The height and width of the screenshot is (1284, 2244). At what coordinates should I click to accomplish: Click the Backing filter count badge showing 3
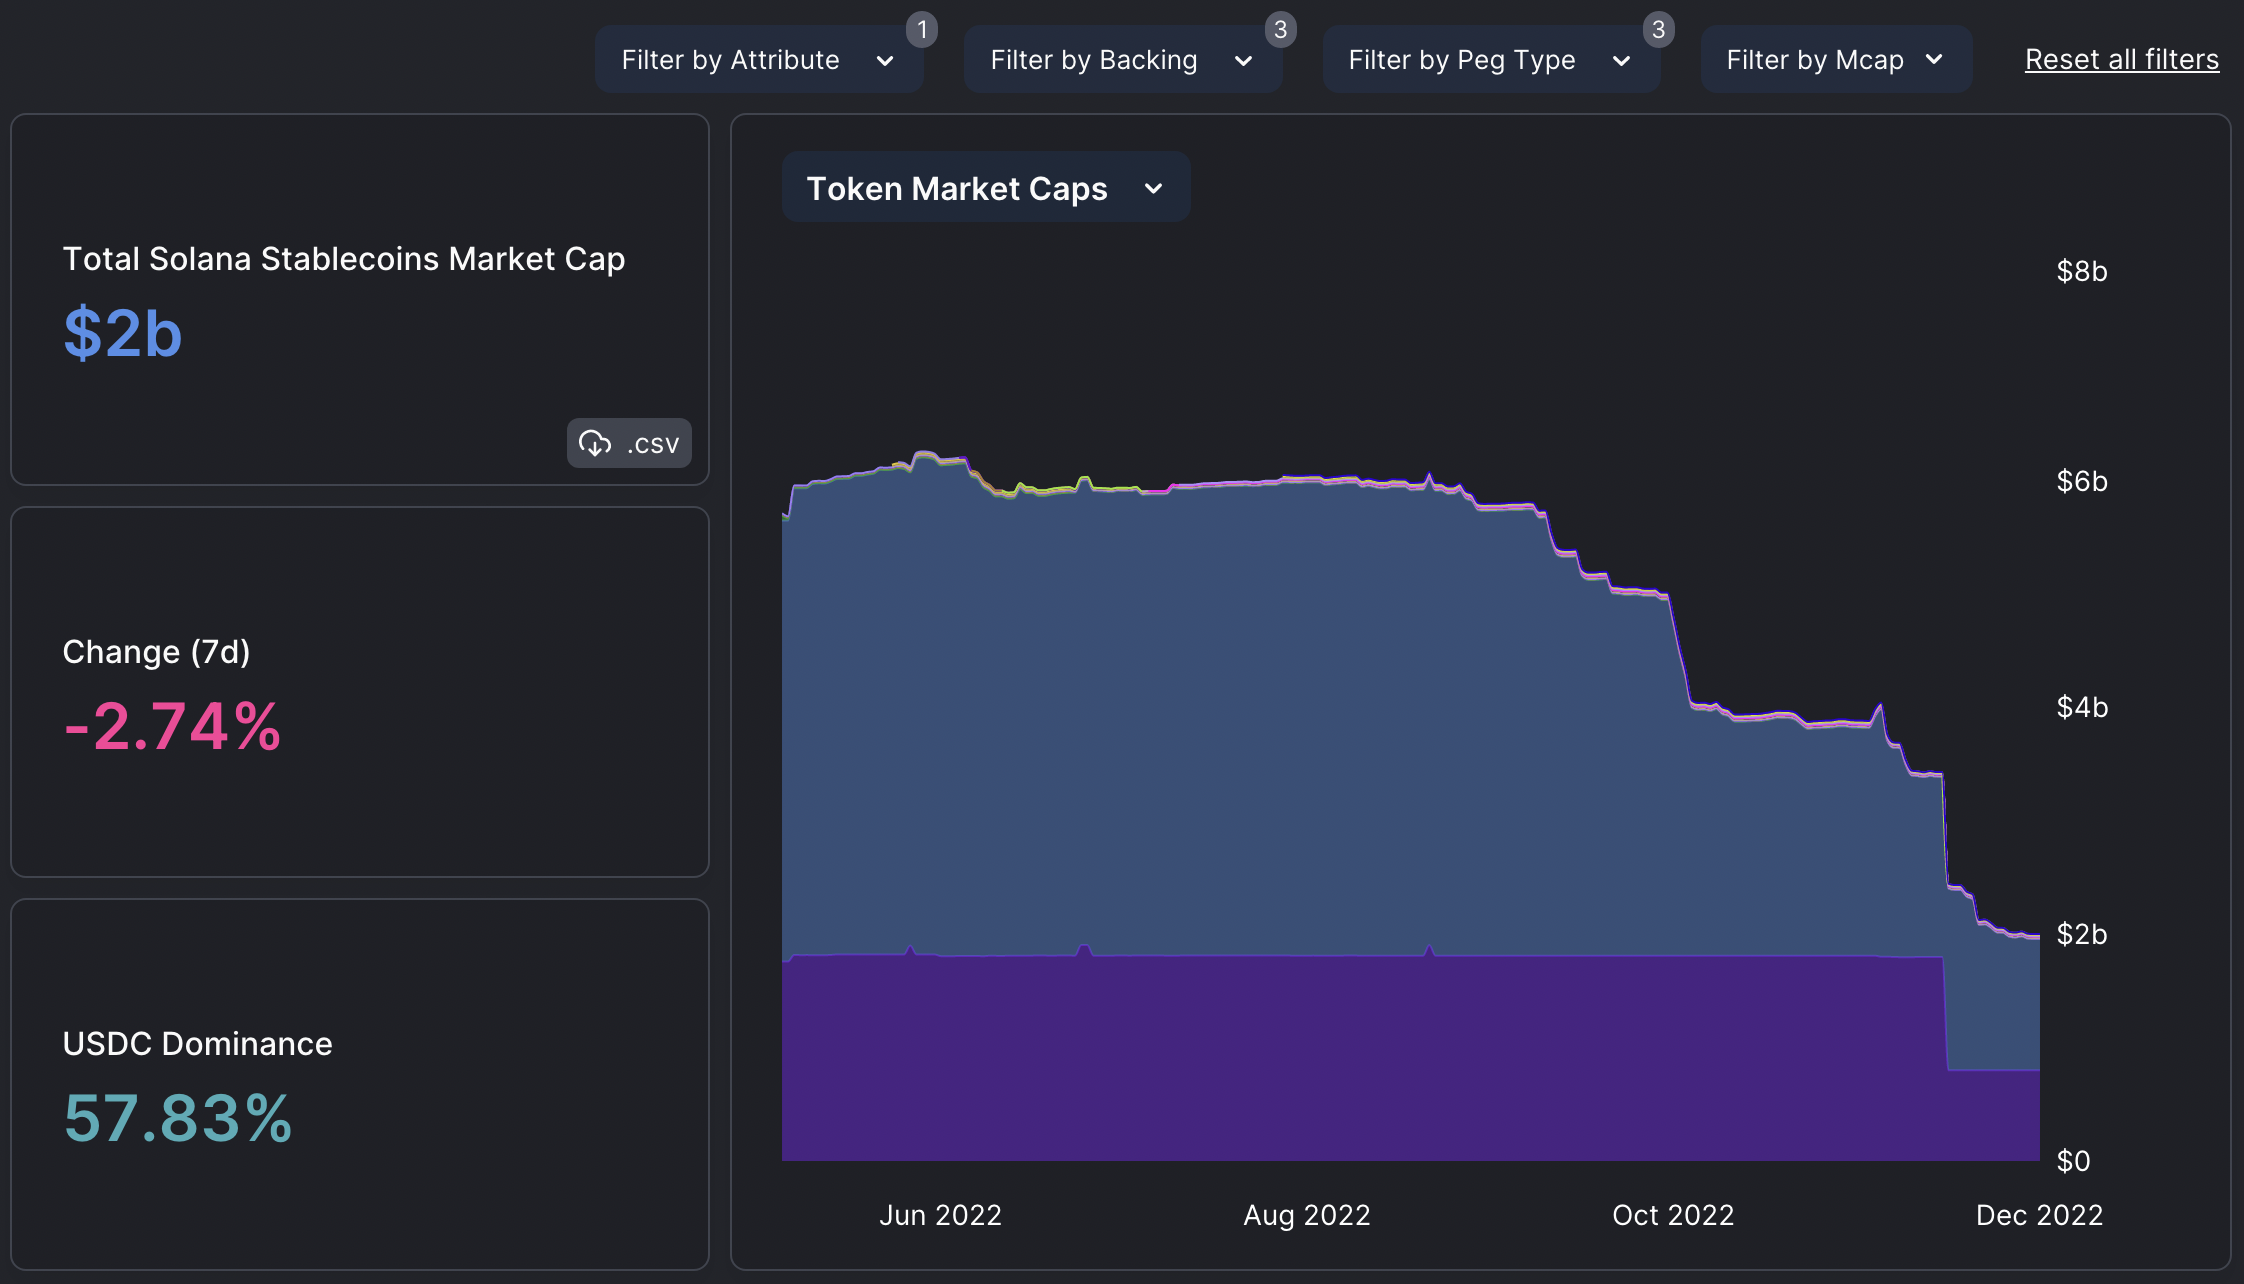(1280, 29)
